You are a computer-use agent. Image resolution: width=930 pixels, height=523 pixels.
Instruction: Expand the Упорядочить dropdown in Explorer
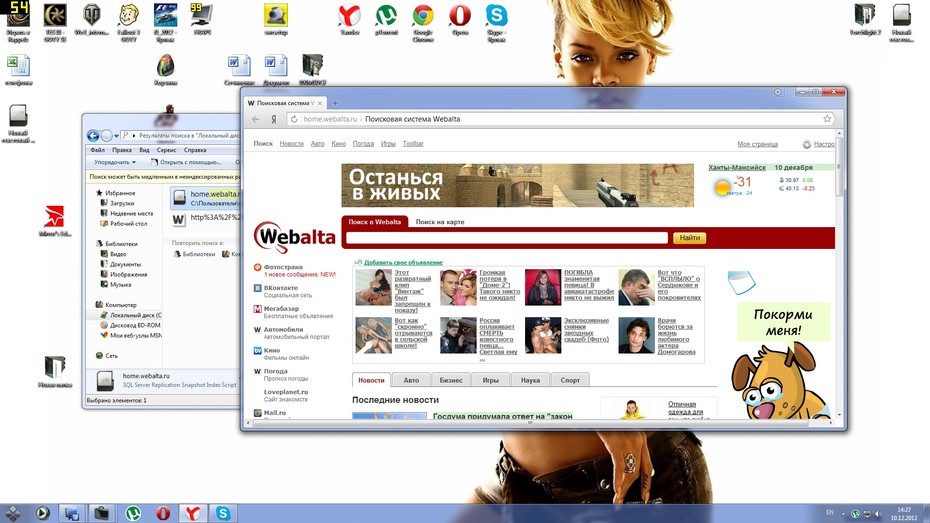coord(114,162)
